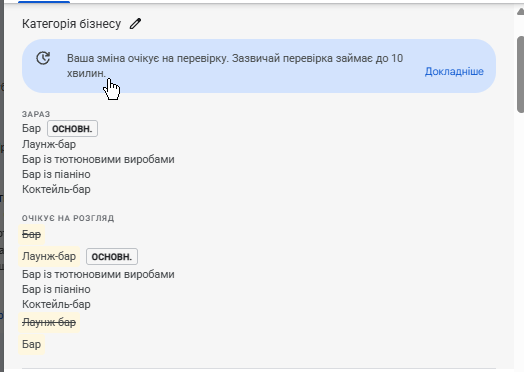Click Бар із тютюновими виробами in pending list
Screen dimensions: 524x372
click(98, 274)
